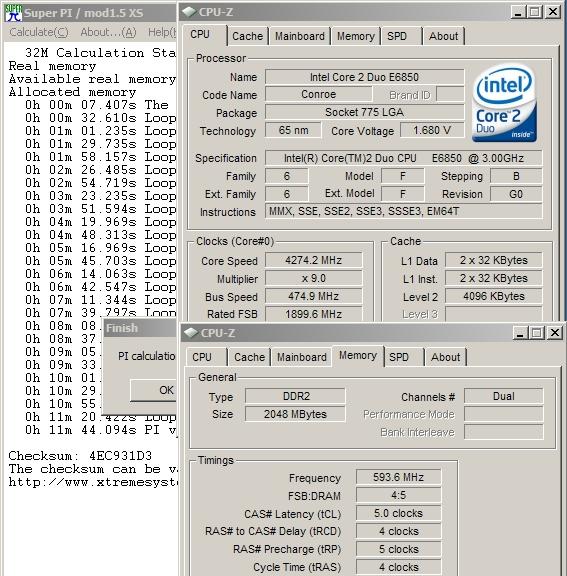567x576 pixels.
Task: Open About tab in lower CPU-Z window
Action: coord(445,357)
